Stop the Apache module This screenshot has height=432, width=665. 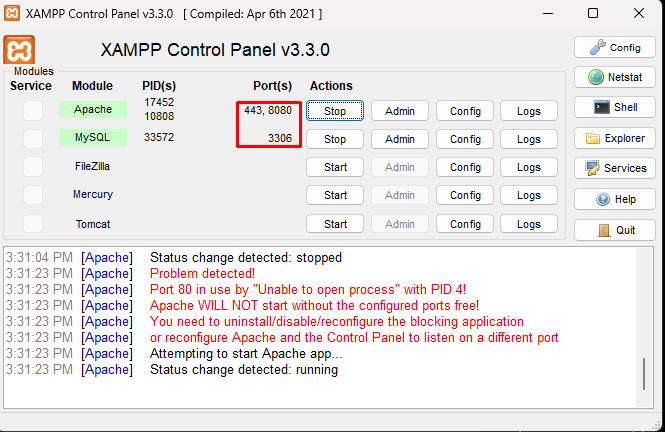point(335,111)
